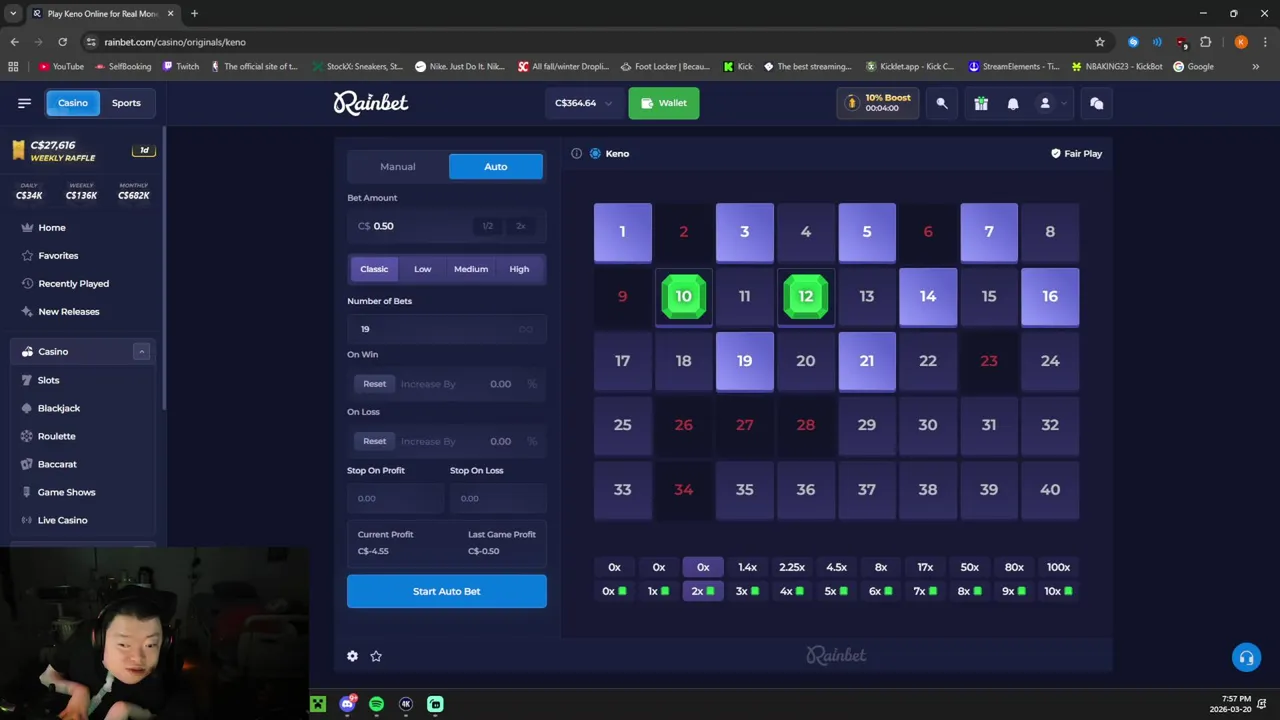Viewport: 1280px width, 720px height.
Task: Halve the bet amount with 1/2
Action: (487, 226)
